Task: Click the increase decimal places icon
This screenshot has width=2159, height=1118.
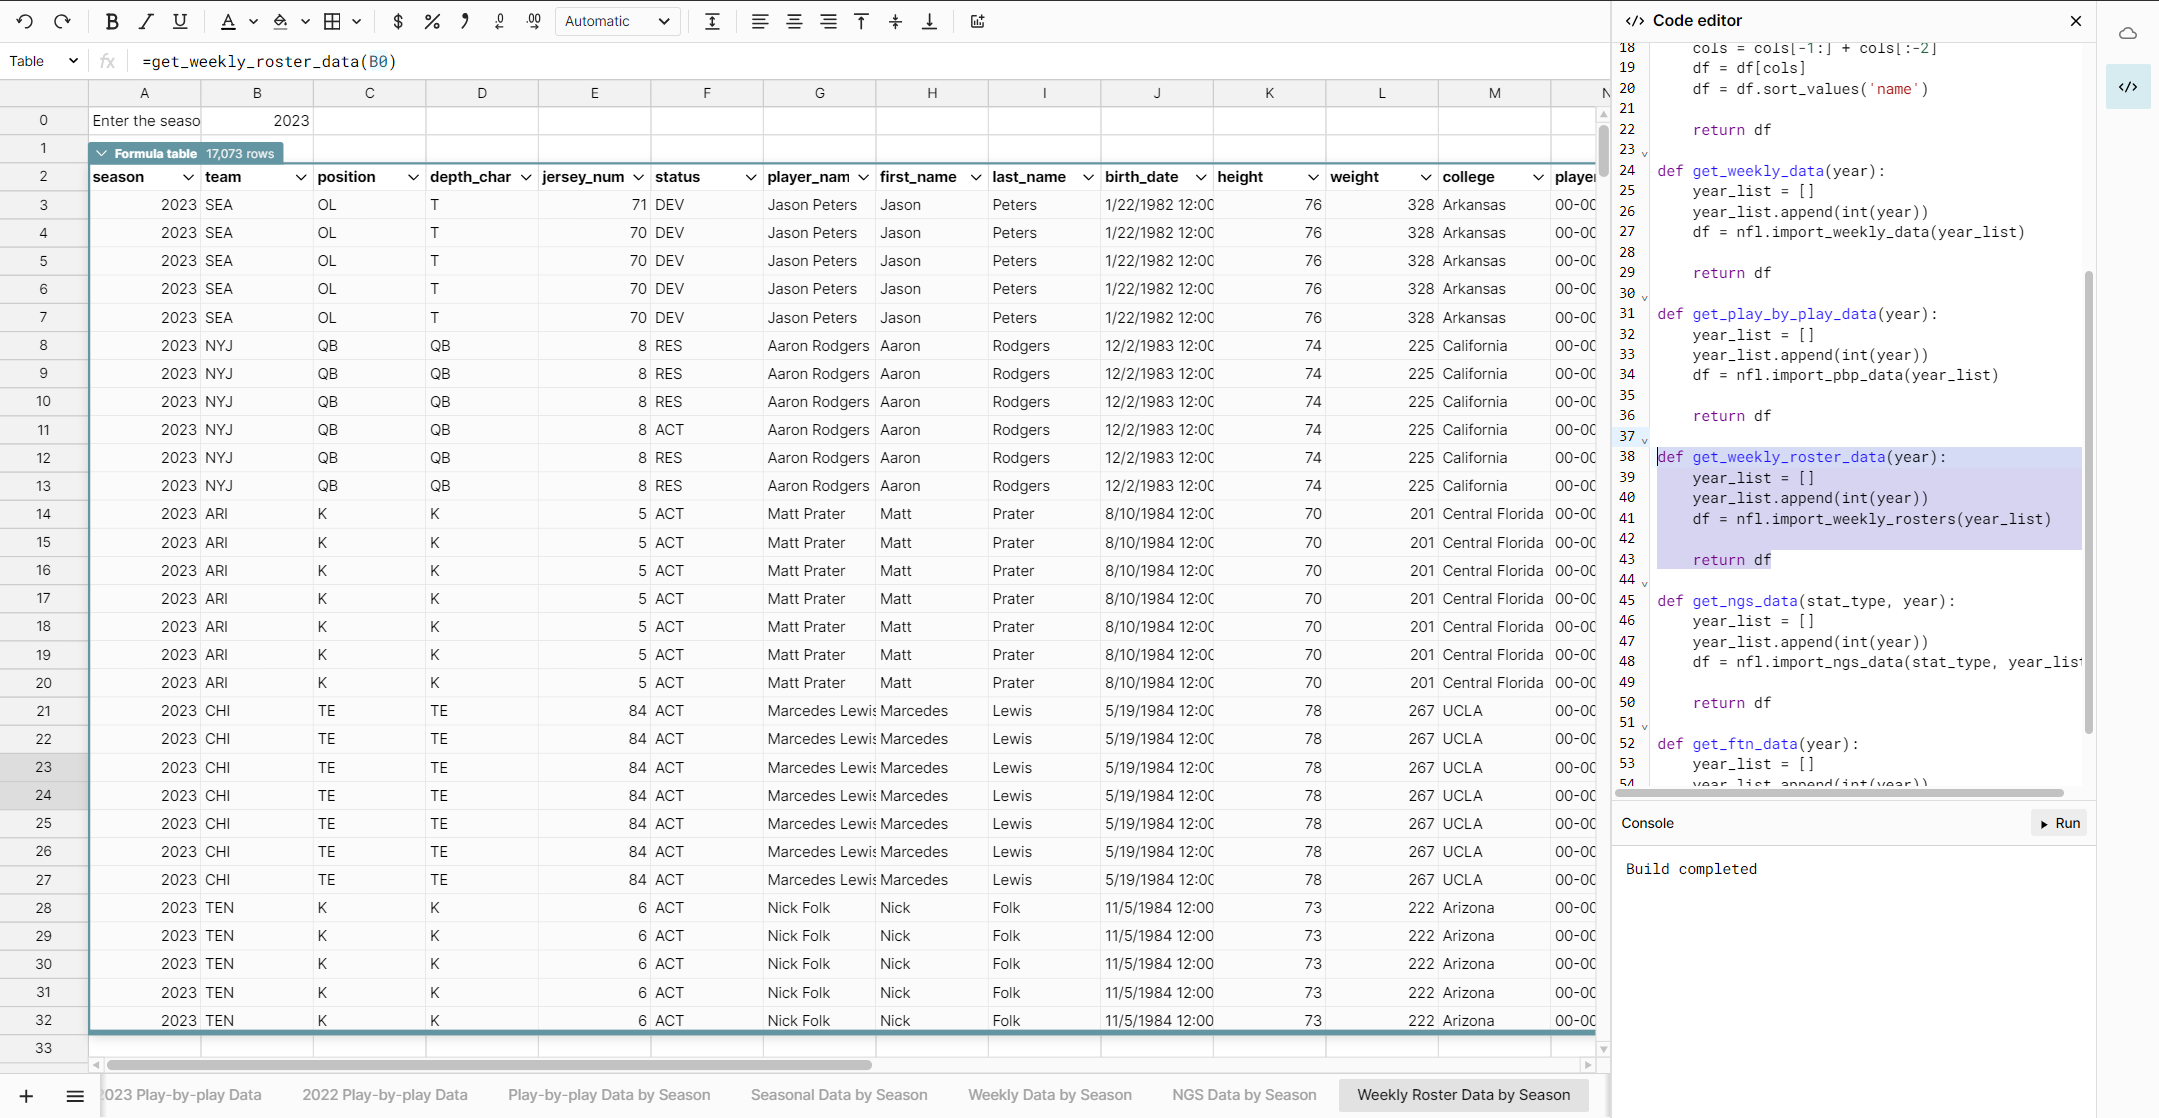Action: [534, 21]
